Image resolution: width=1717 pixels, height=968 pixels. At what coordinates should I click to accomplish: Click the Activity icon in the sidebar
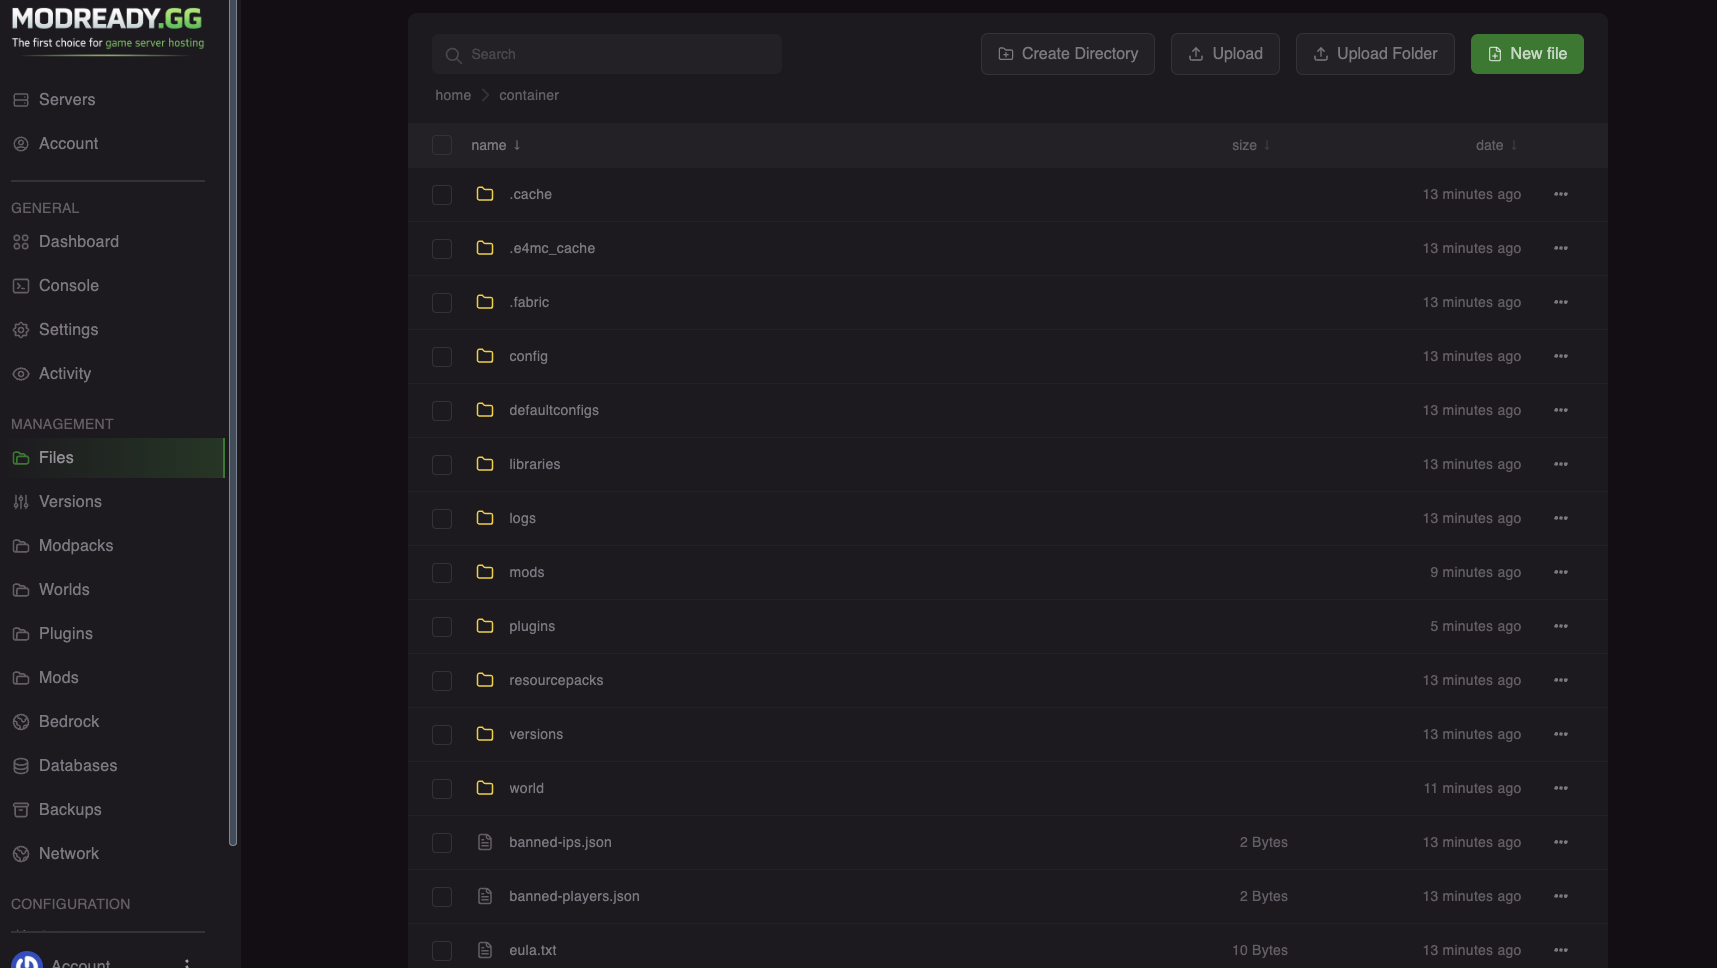point(20,373)
